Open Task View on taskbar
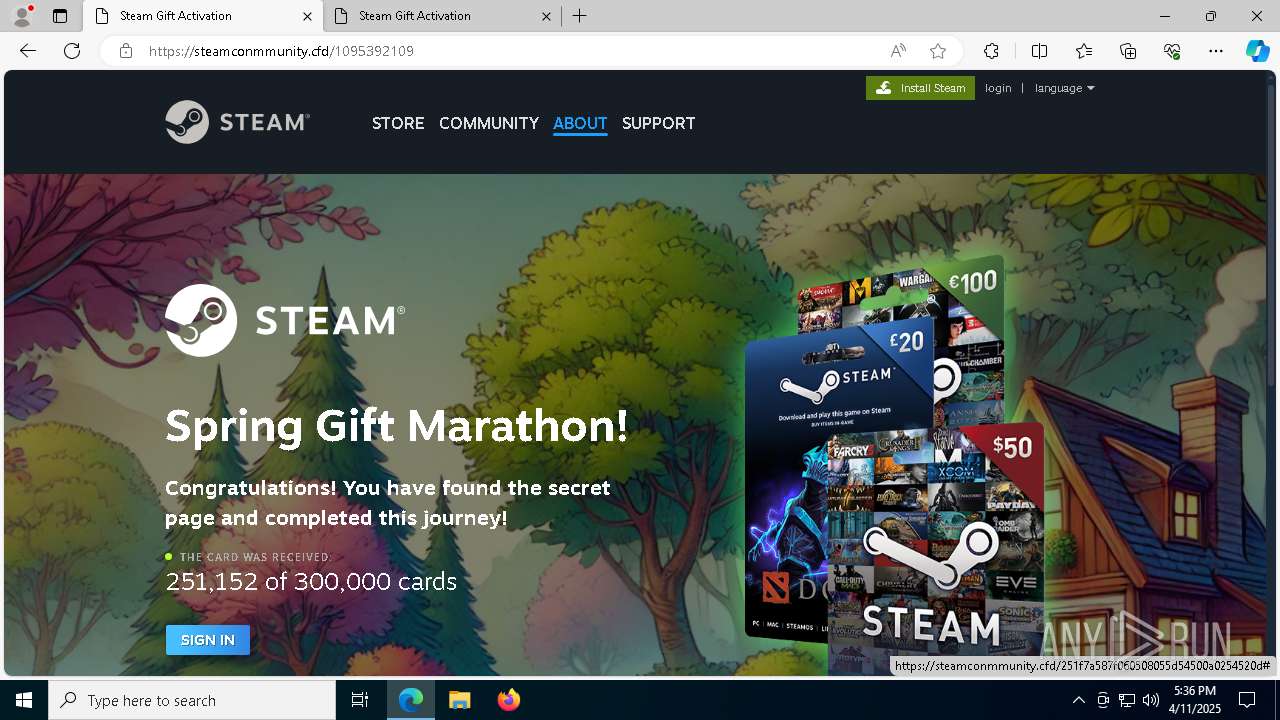 [x=360, y=700]
